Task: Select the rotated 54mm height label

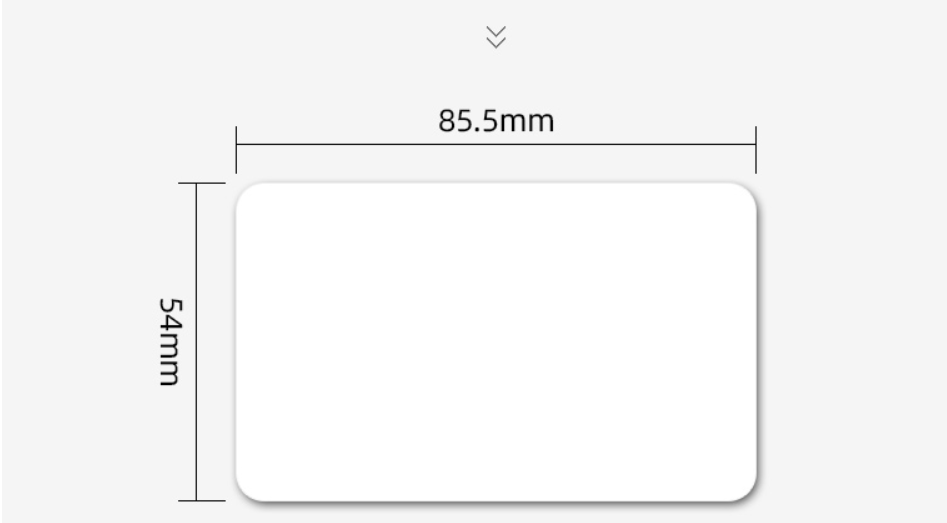Action: click(x=170, y=341)
